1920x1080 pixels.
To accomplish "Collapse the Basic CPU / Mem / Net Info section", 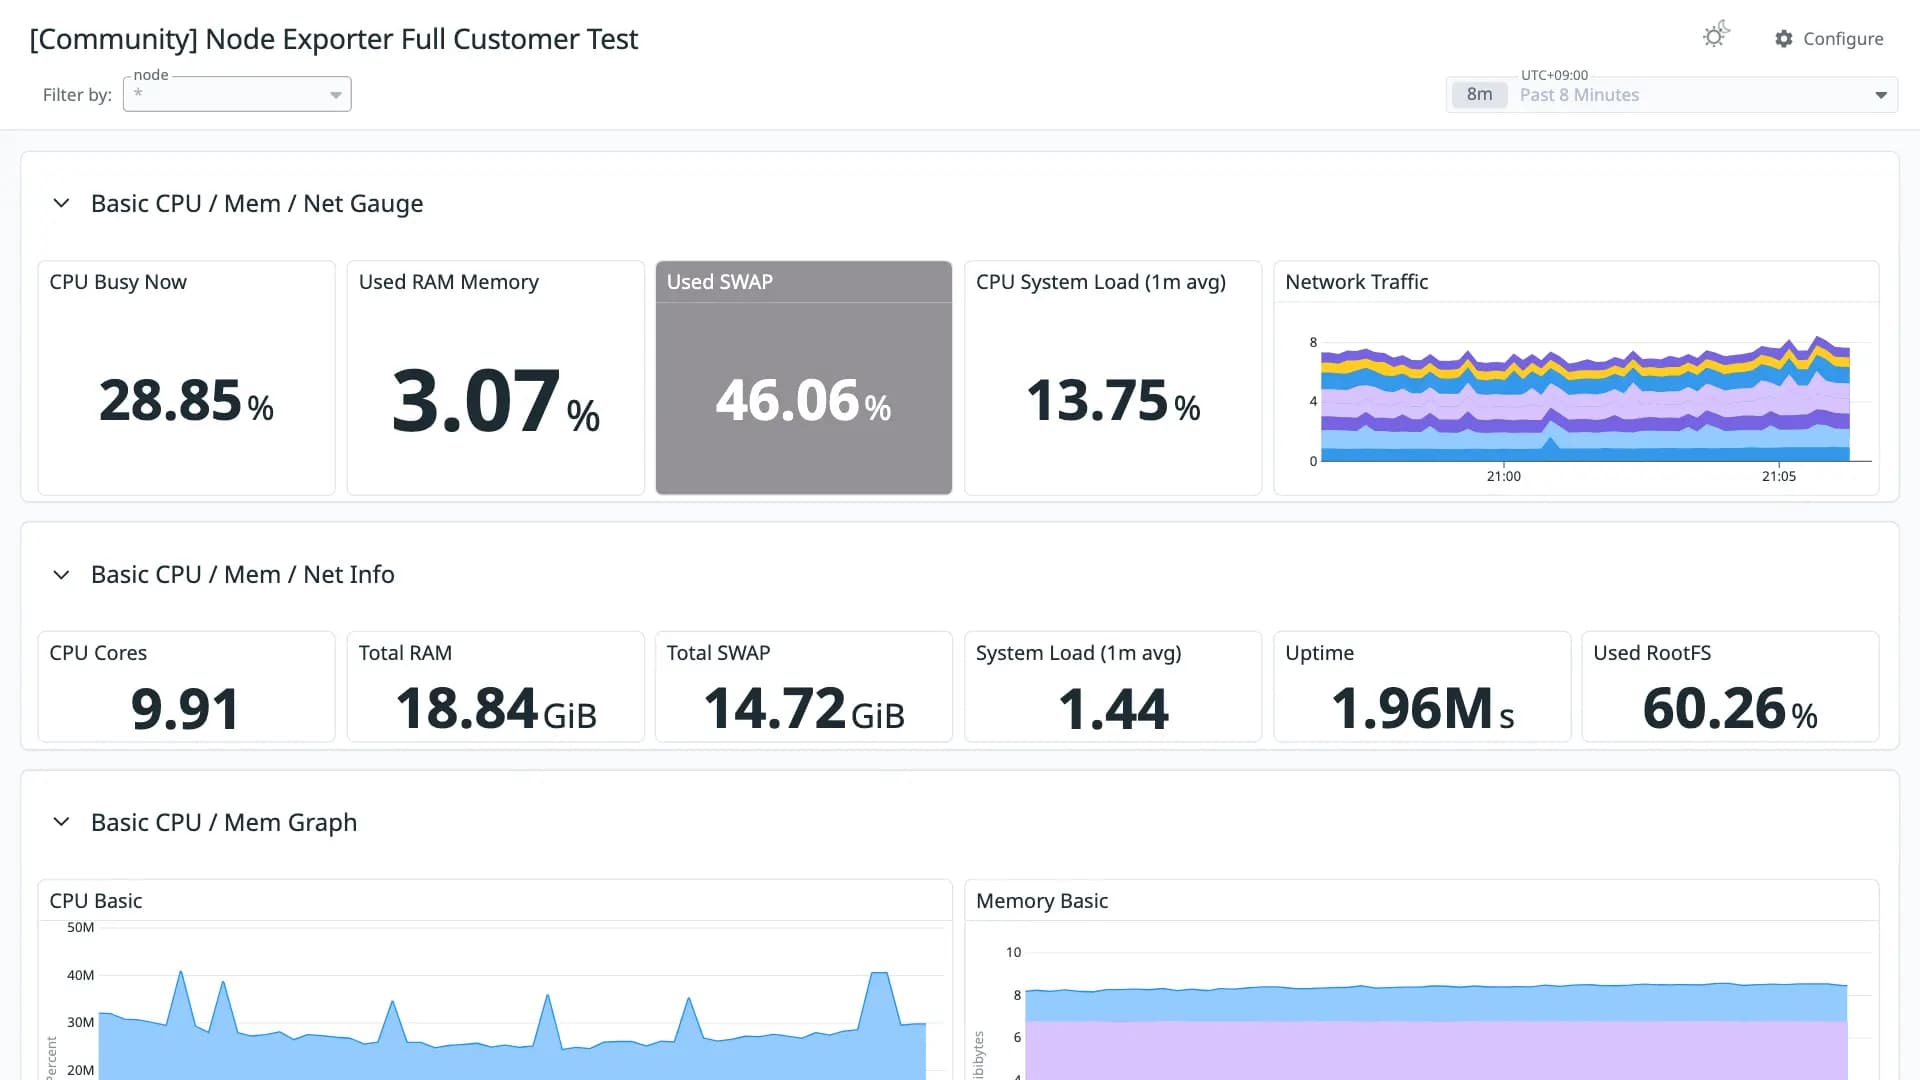I will [61, 575].
